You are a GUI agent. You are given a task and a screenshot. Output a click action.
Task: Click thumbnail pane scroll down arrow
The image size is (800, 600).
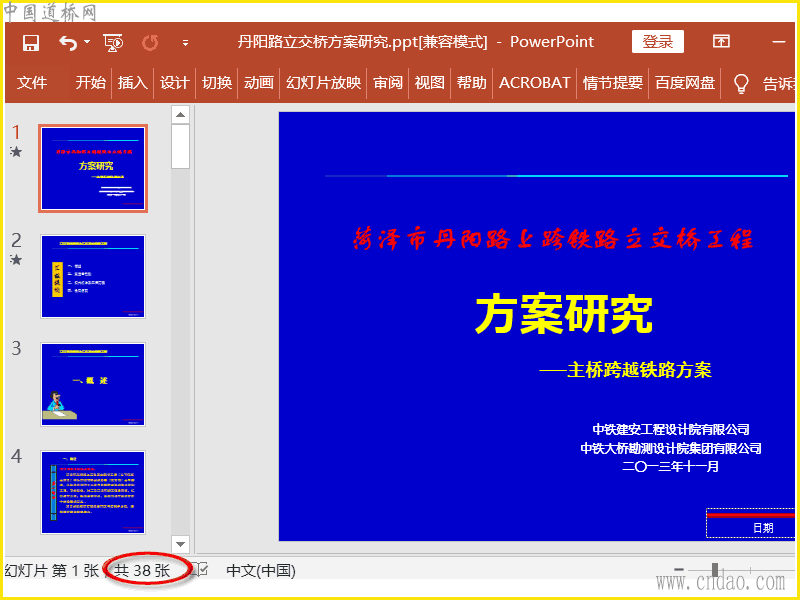click(x=180, y=543)
